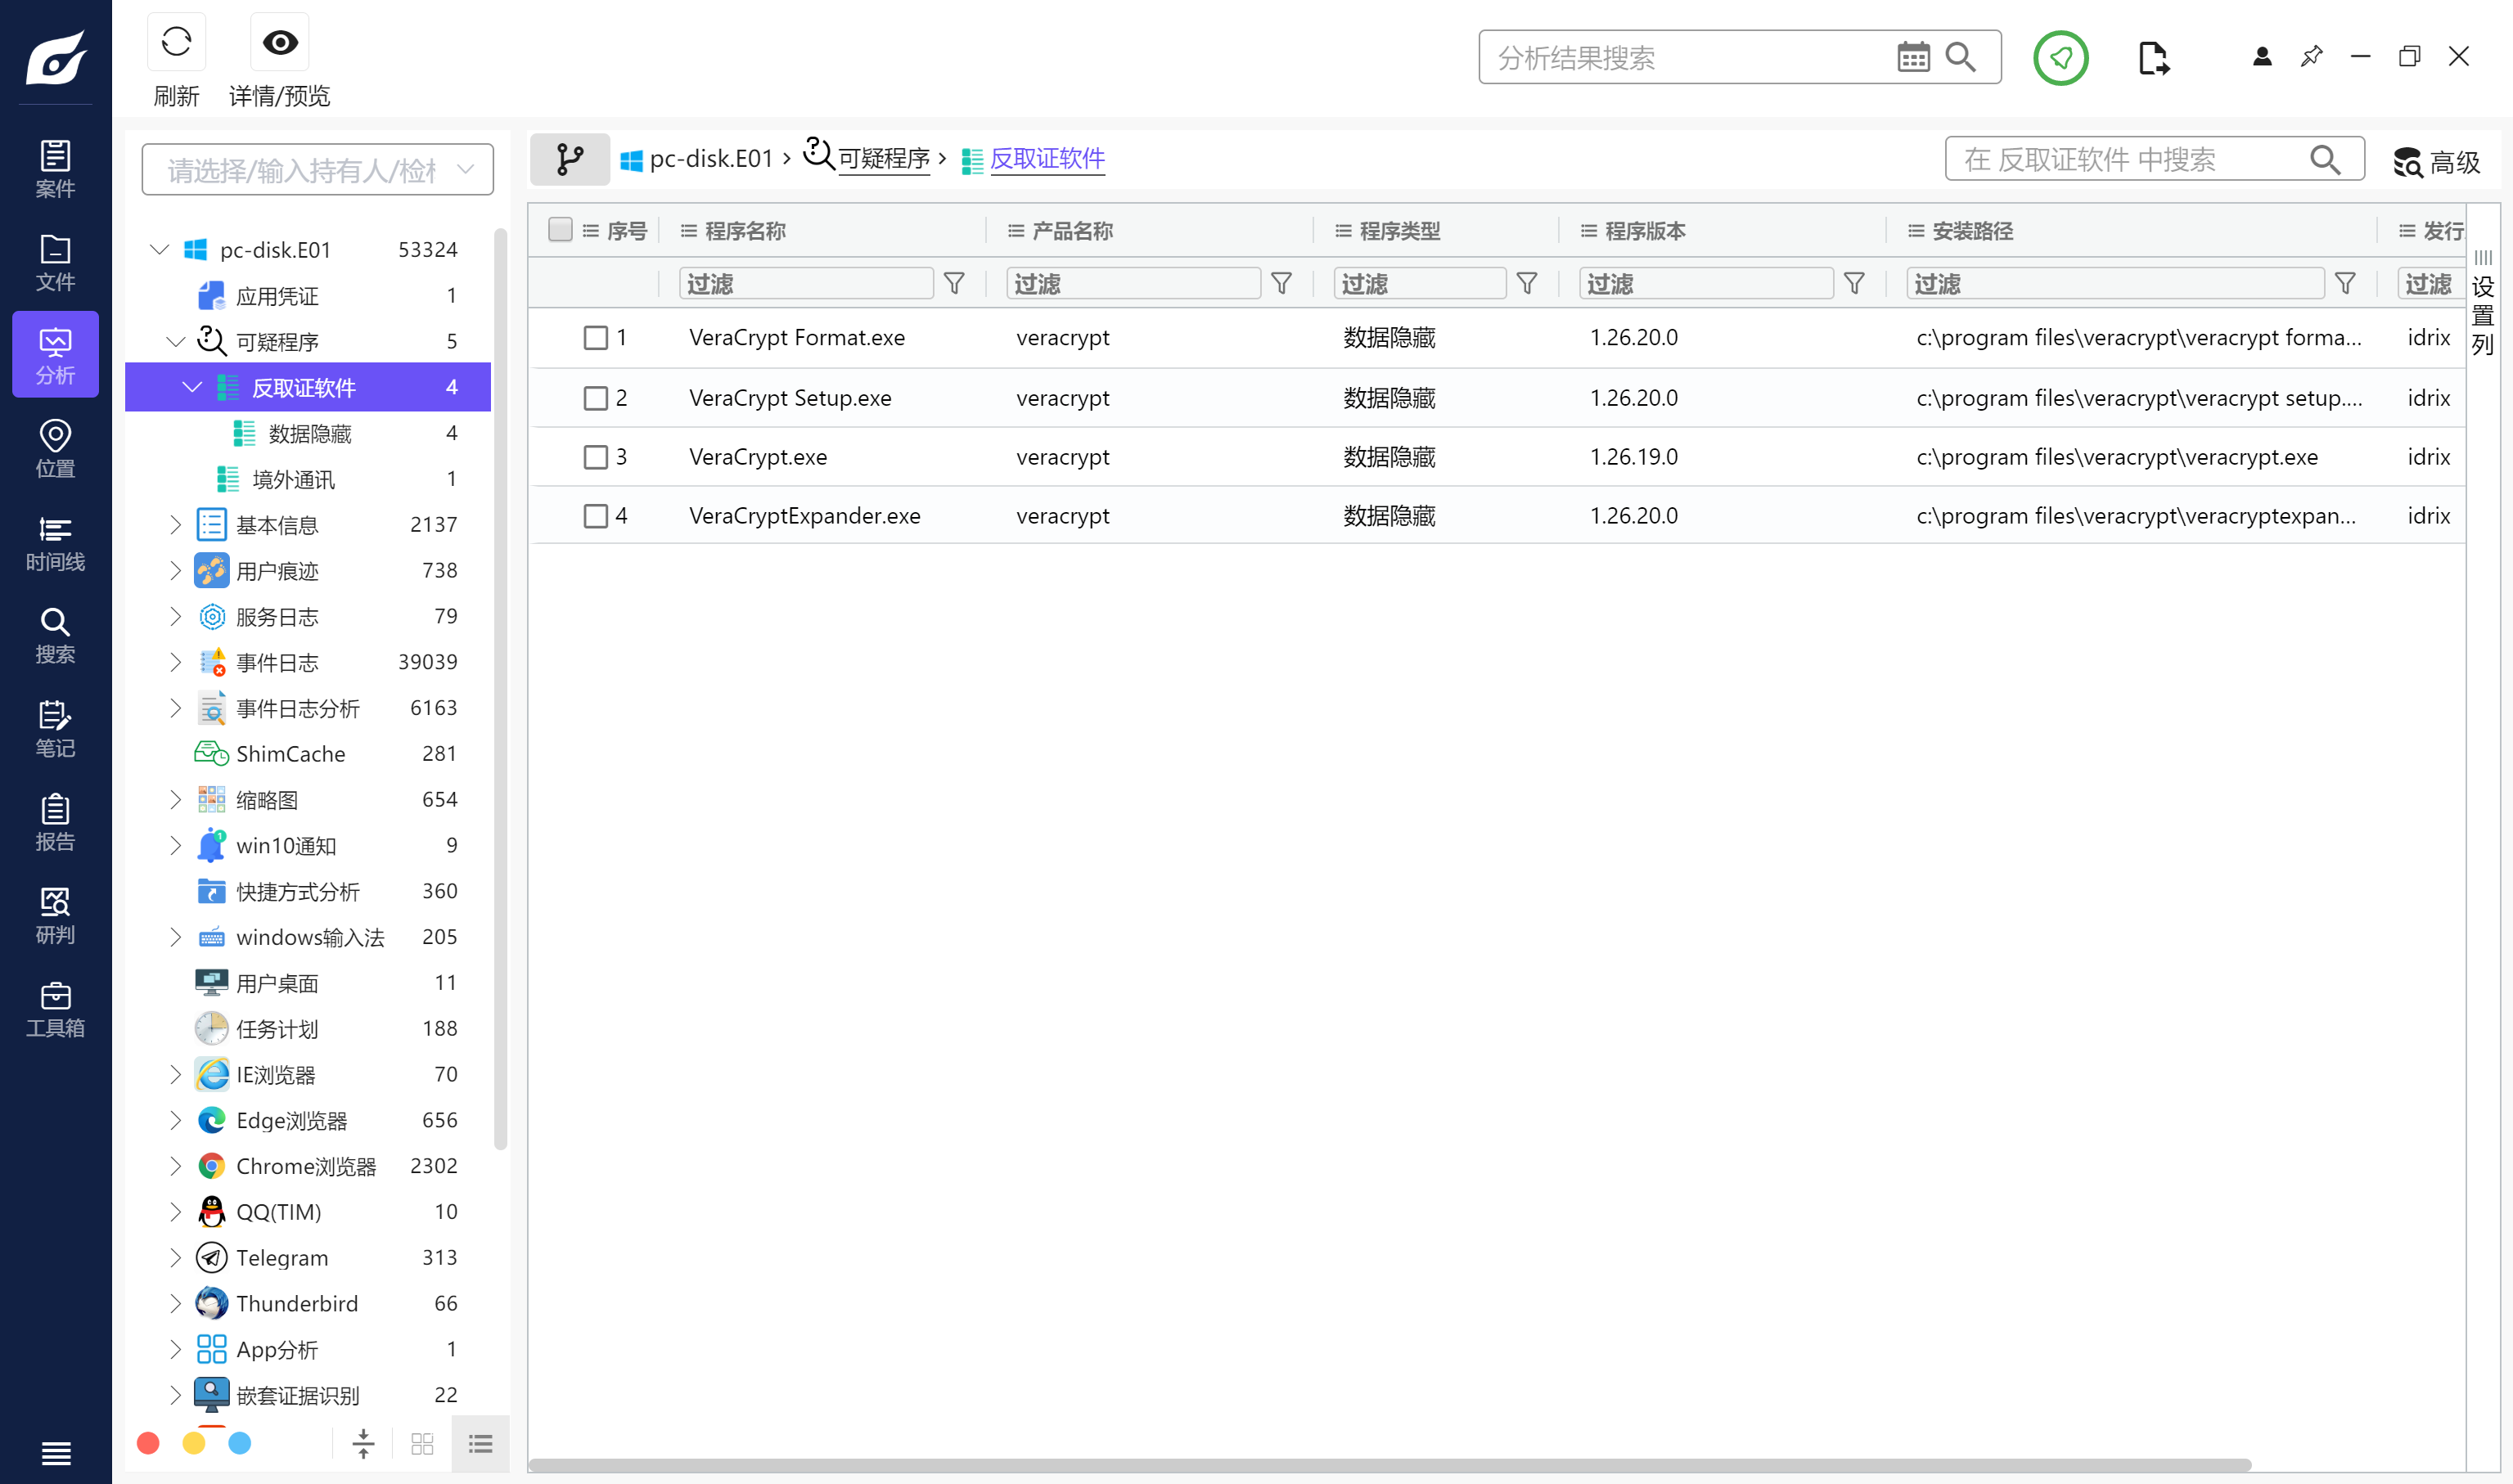Open the 程序版本 column menu
Viewport: 2513px width, 1484px height.
(x=1589, y=231)
